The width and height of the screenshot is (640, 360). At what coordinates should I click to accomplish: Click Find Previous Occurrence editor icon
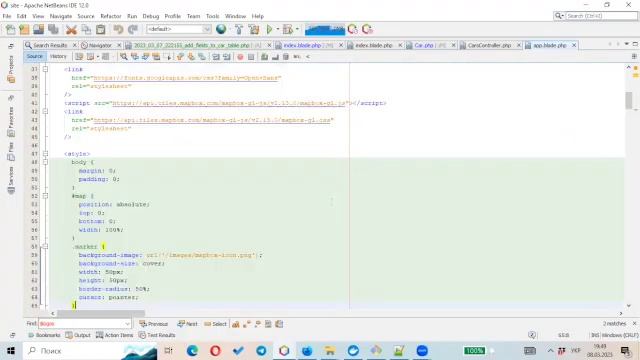[134, 57]
